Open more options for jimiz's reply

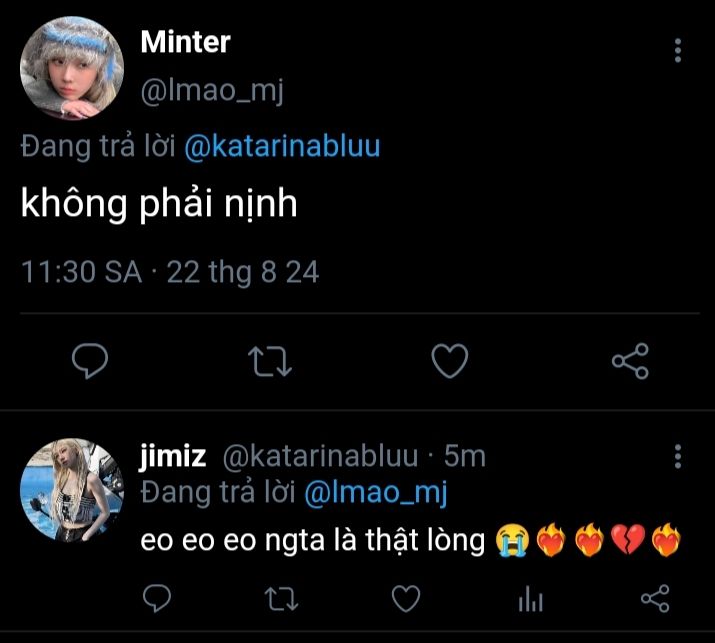tap(678, 456)
